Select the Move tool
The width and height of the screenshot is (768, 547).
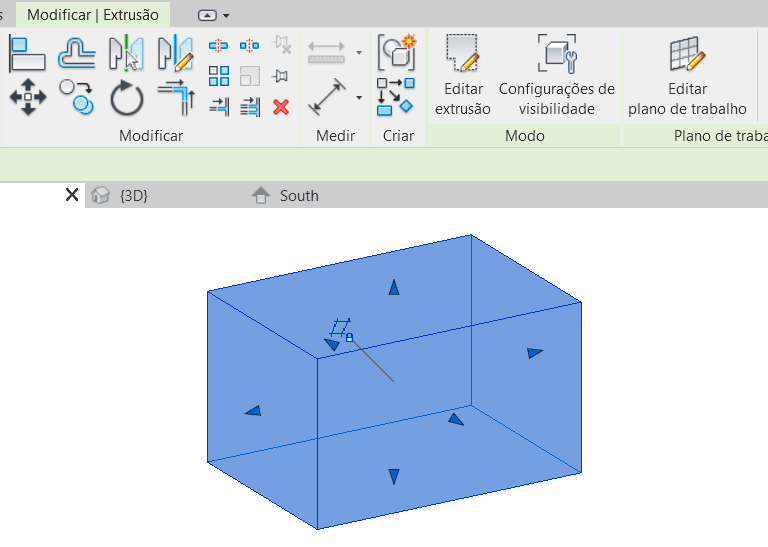[27, 98]
